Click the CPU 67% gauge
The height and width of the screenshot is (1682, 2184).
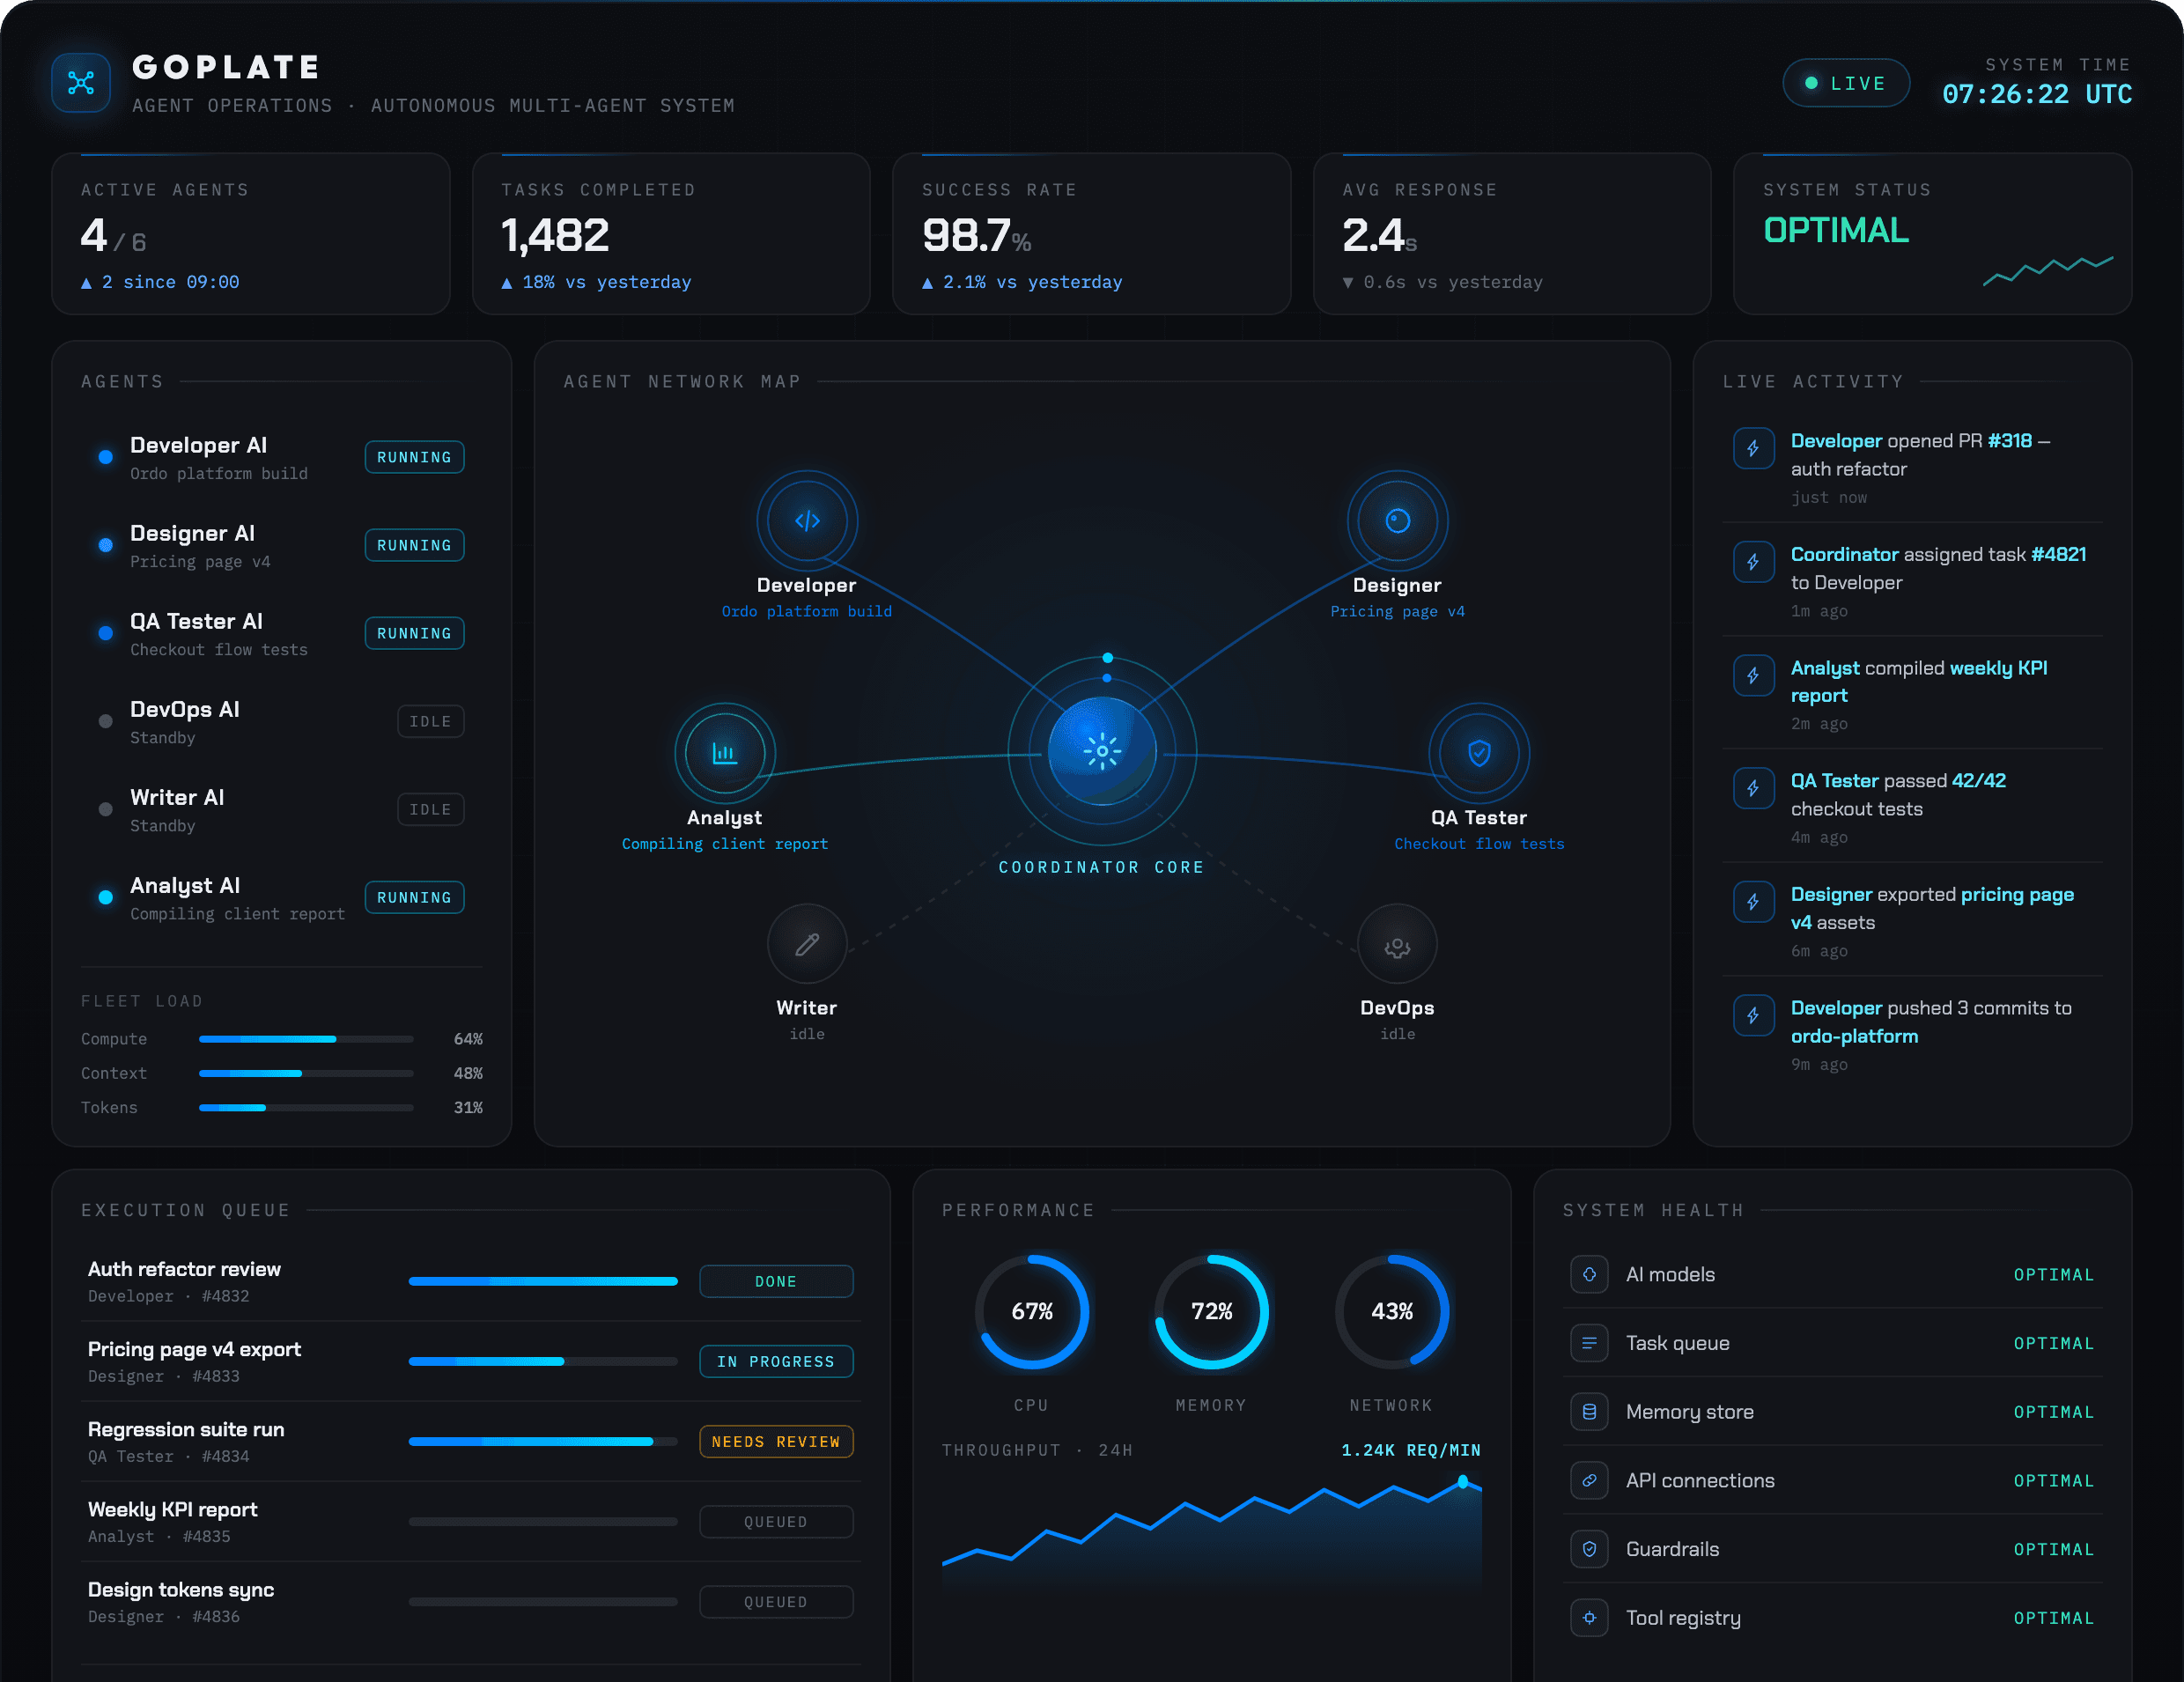click(x=1031, y=1311)
